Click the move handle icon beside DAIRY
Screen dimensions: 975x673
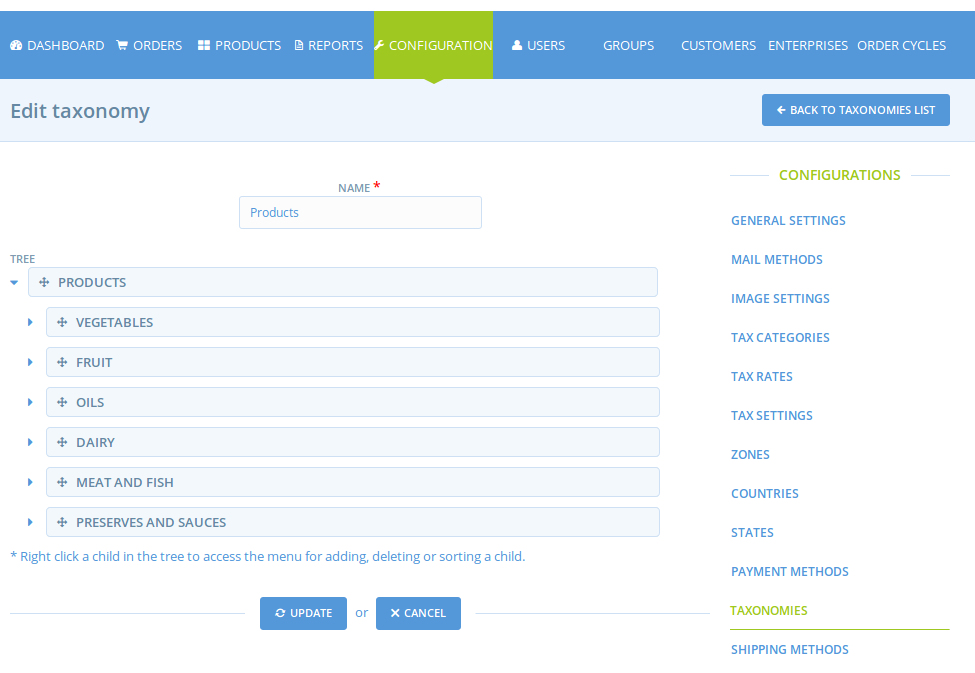[x=62, y=442]
